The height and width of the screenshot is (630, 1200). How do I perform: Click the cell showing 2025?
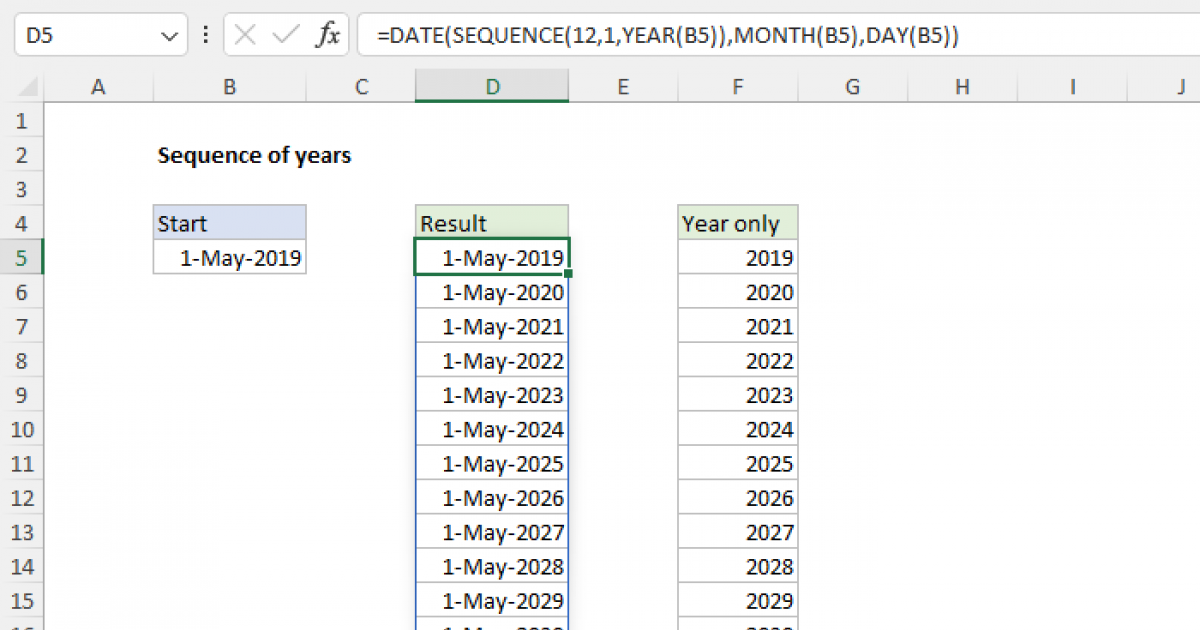pos(737,463)
